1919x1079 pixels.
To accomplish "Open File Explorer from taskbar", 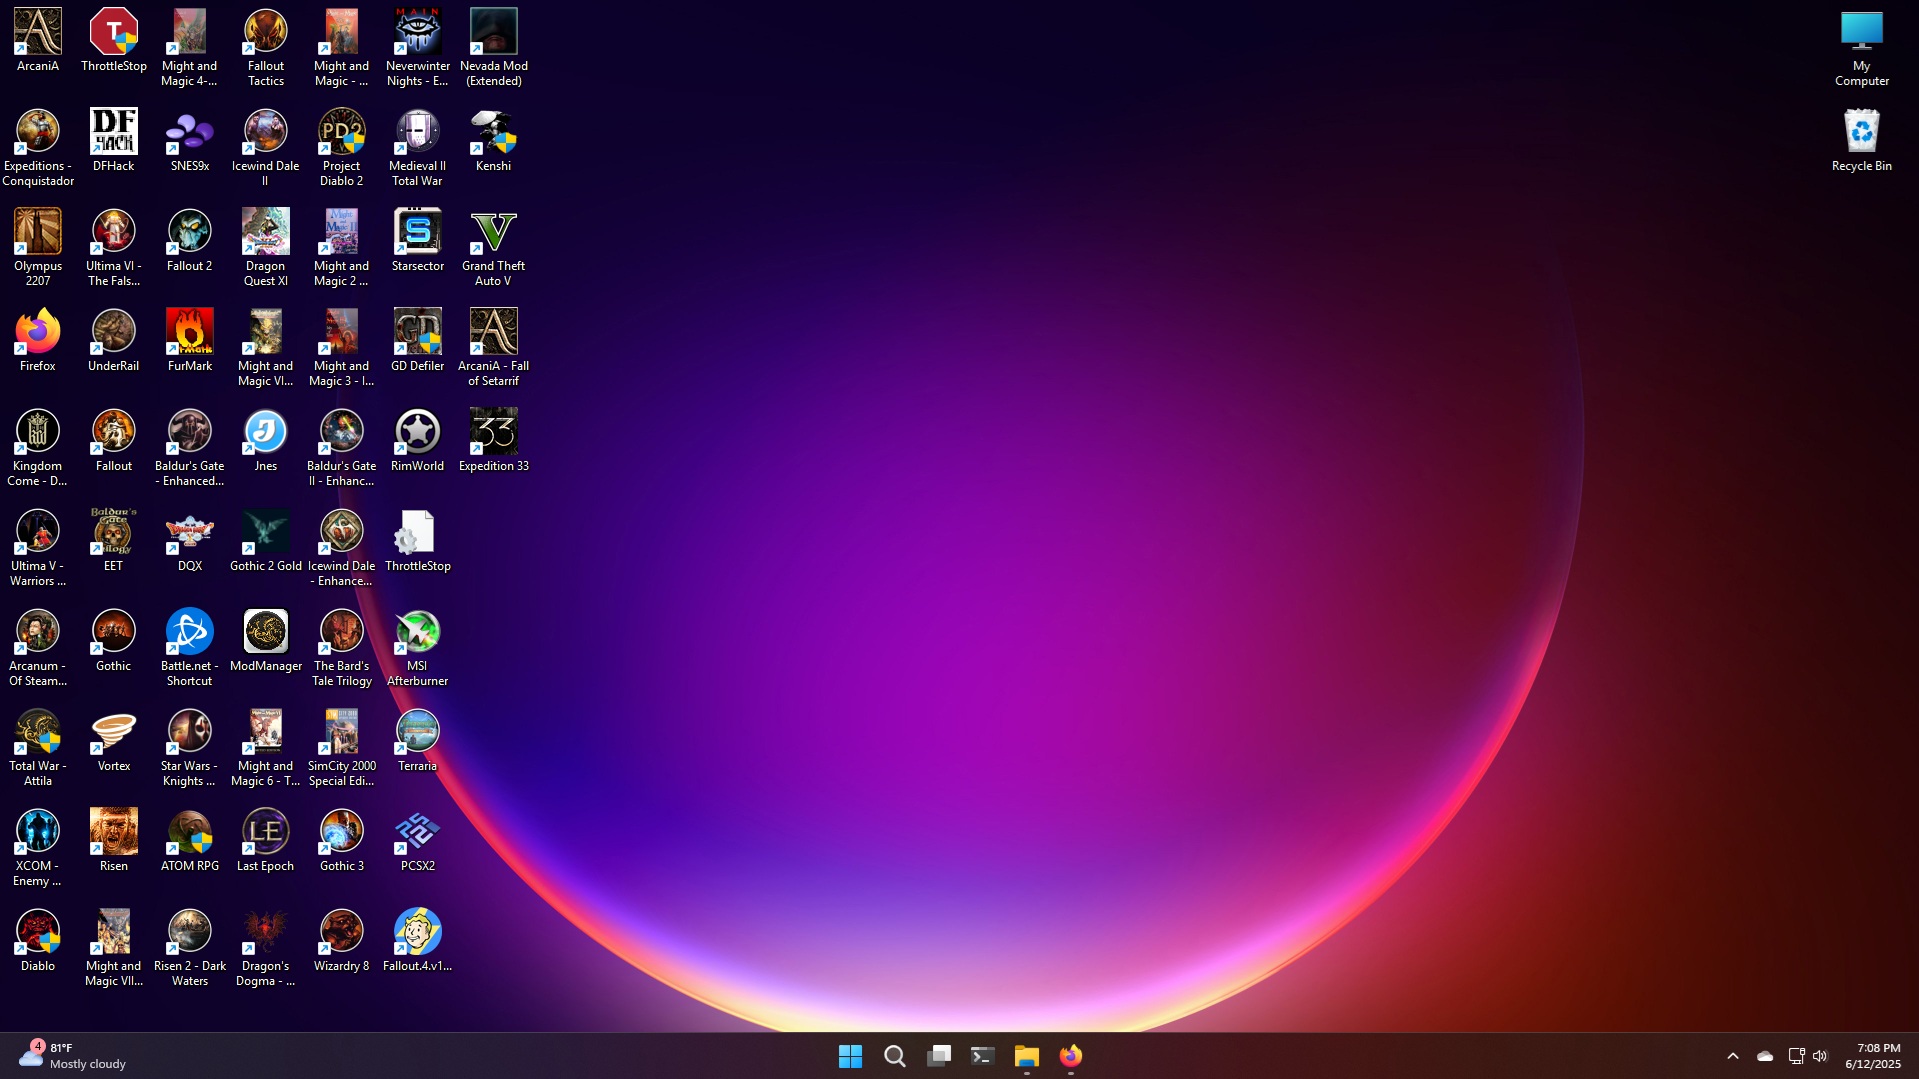I will [1027, 1056].
